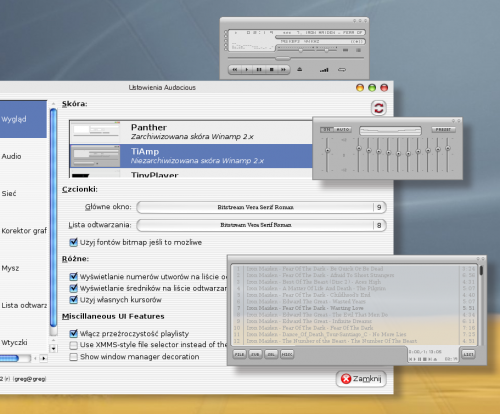This screenshot has width=500, height=414.
Task: Toggle equalizer button in main player
Action: (346, 50)
